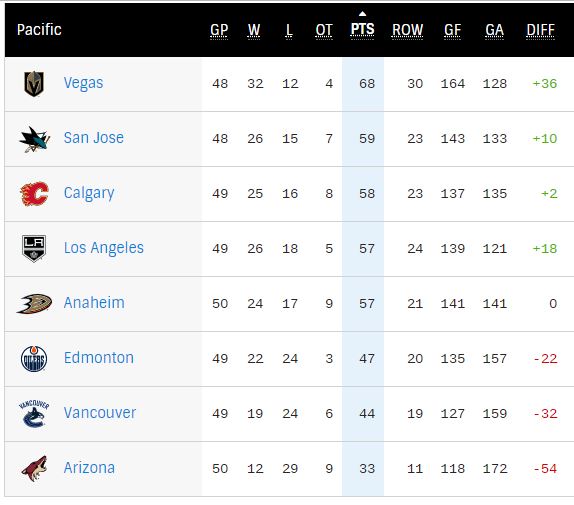Image resolution: width=574 pixels, height=505 pixels.
Task: Click the Vancouver Canucks logo
Action: pos(34,414)
